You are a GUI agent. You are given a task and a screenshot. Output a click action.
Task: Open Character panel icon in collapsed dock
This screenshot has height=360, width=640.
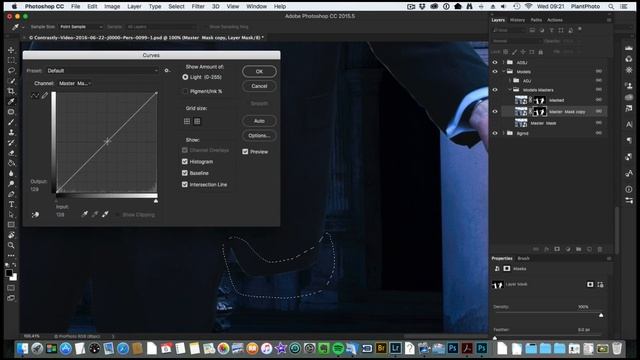tap(629, 124)
